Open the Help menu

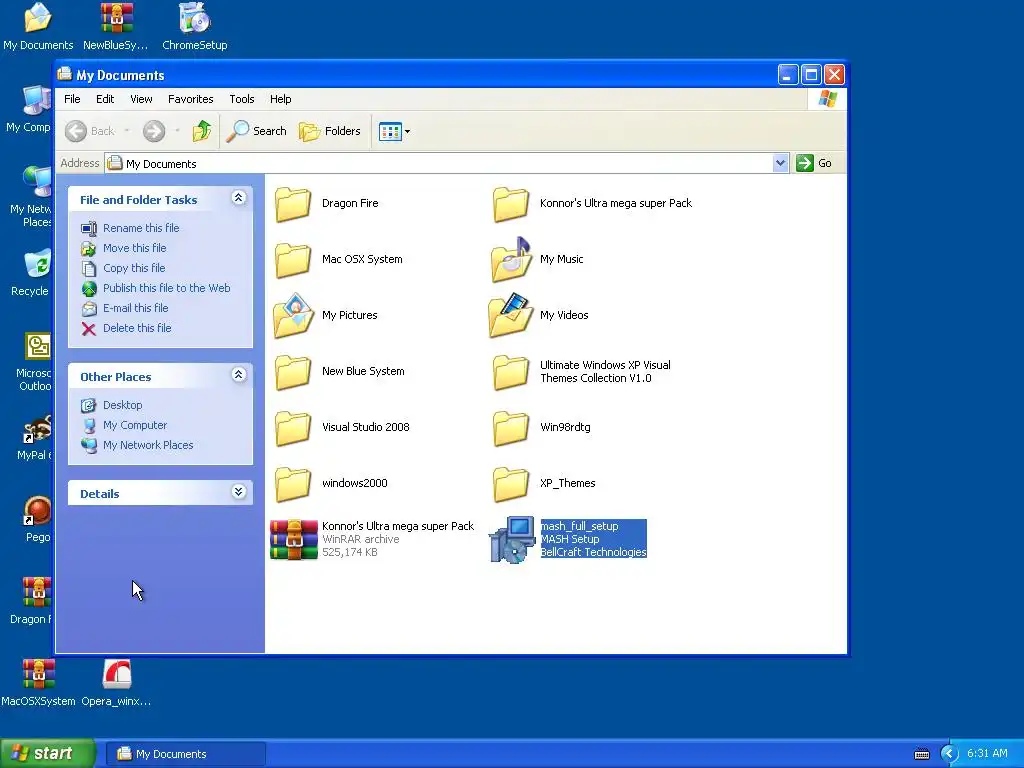pyautogui.click(x=281, y=99)
